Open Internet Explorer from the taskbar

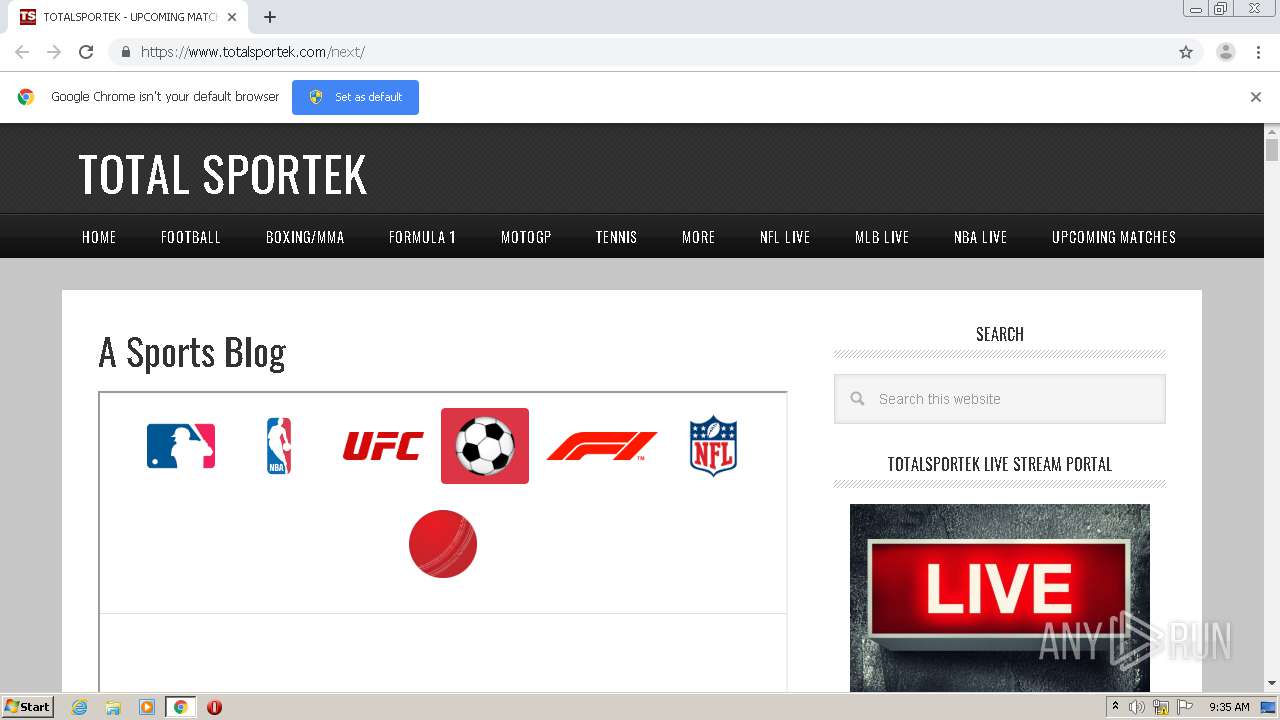(79, 707)
